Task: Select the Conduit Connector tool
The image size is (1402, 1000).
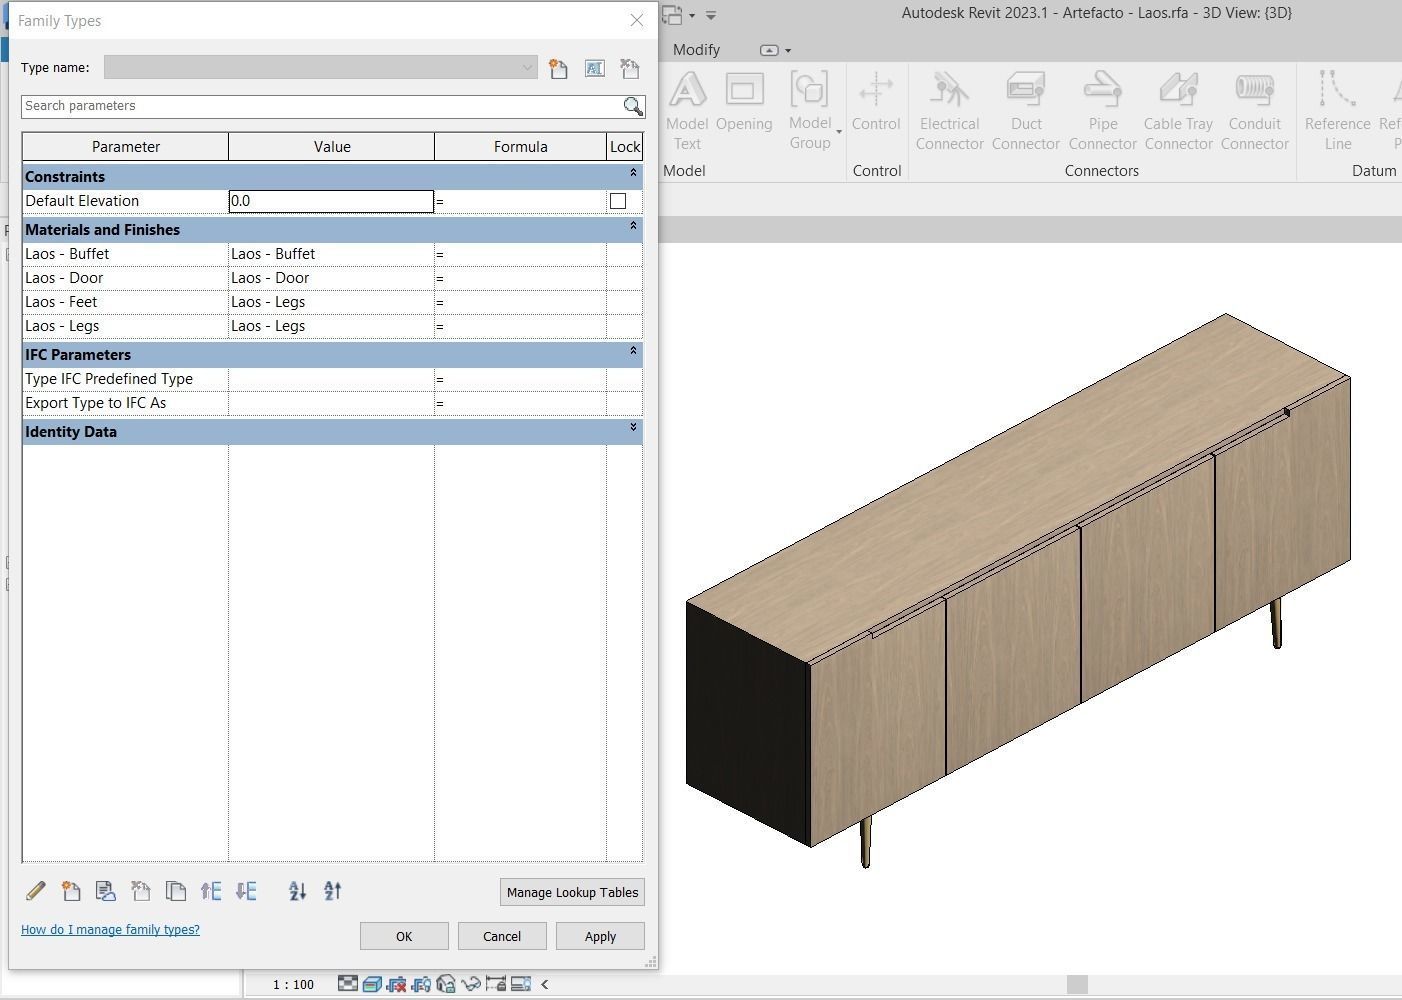Action: [x=1255, y=111]
